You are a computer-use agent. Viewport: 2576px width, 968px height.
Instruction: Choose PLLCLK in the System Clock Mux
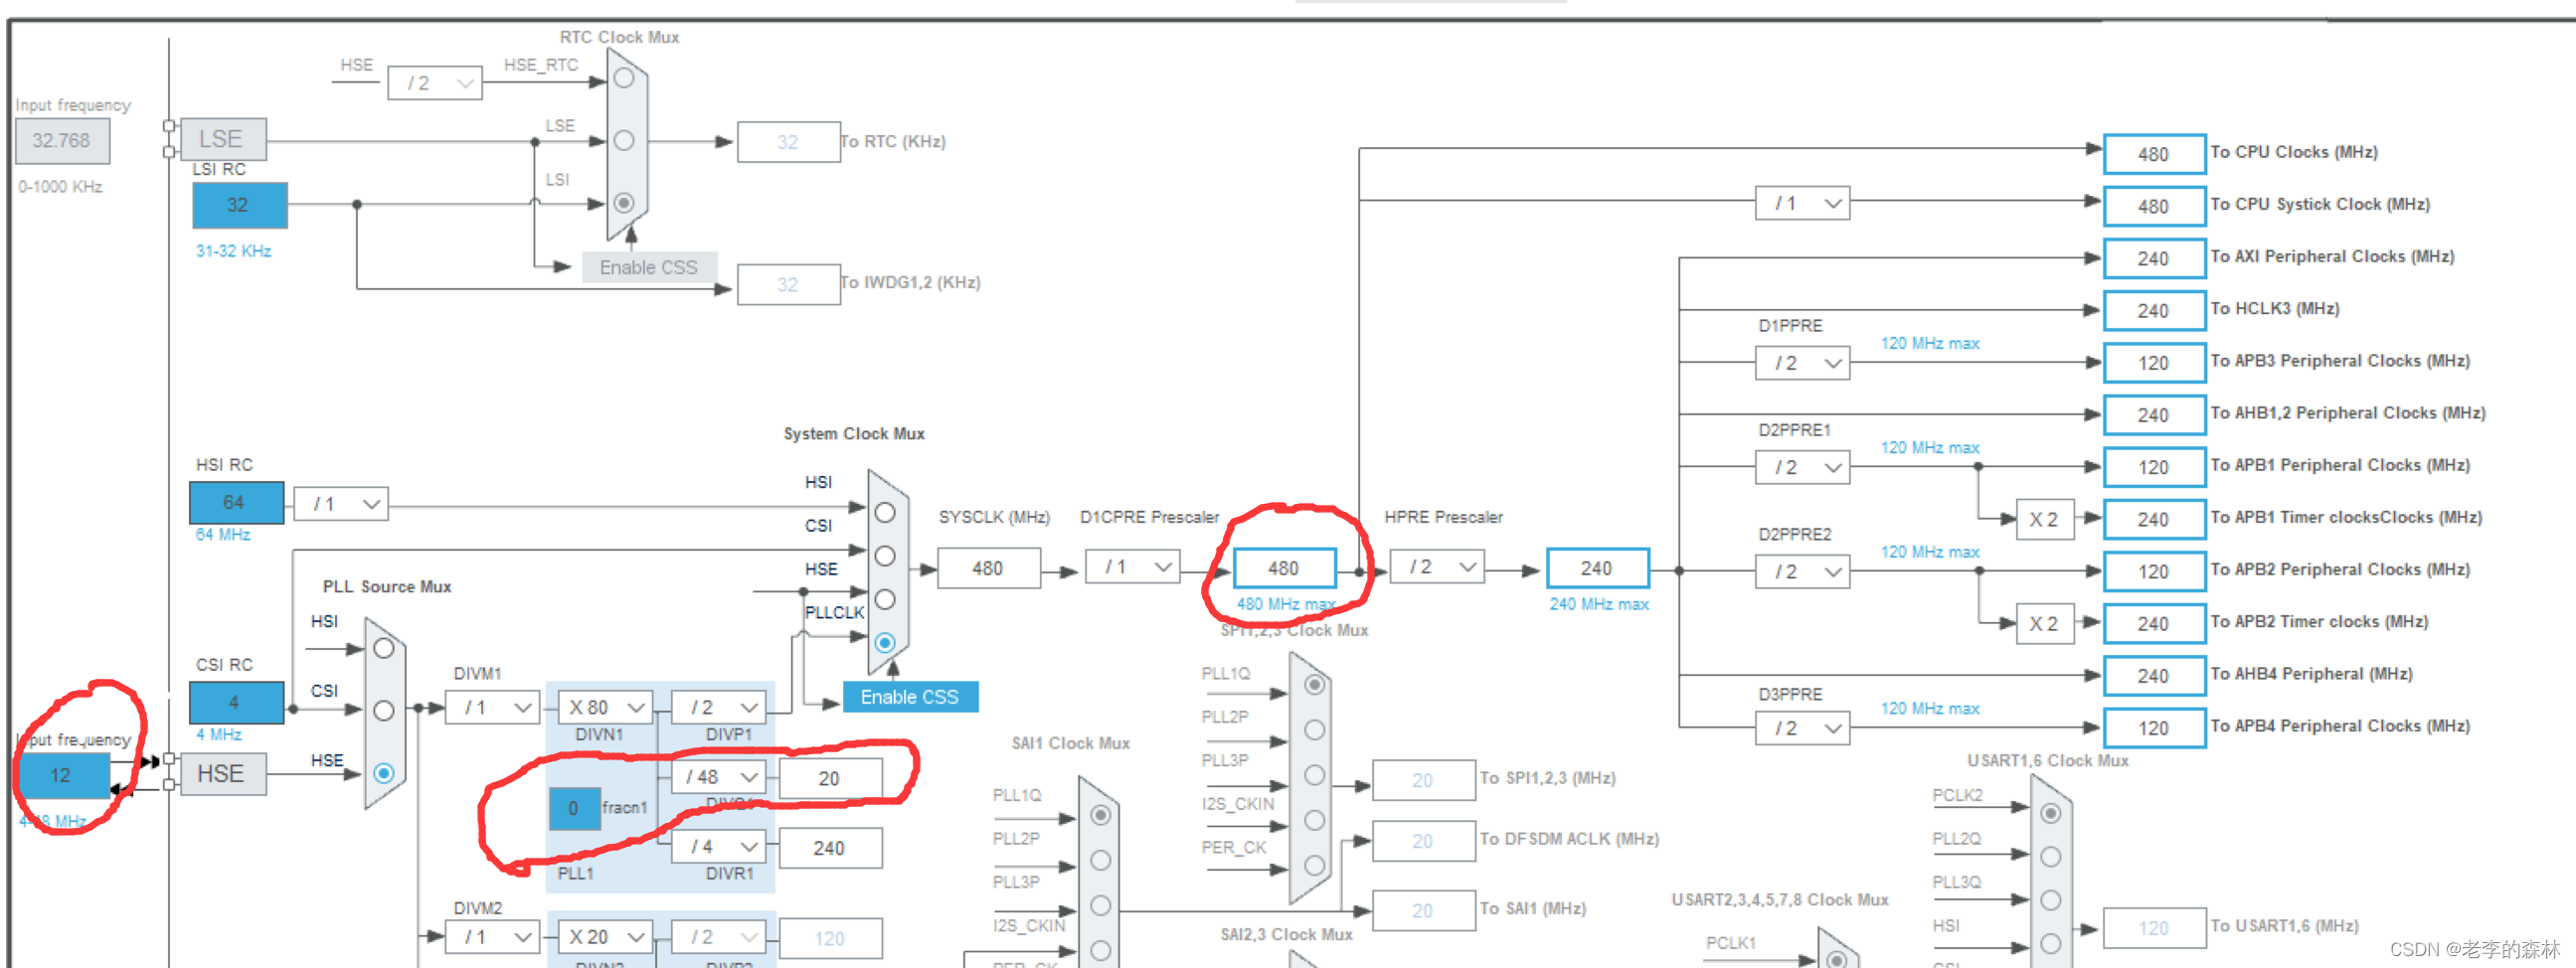pos(885,643)
